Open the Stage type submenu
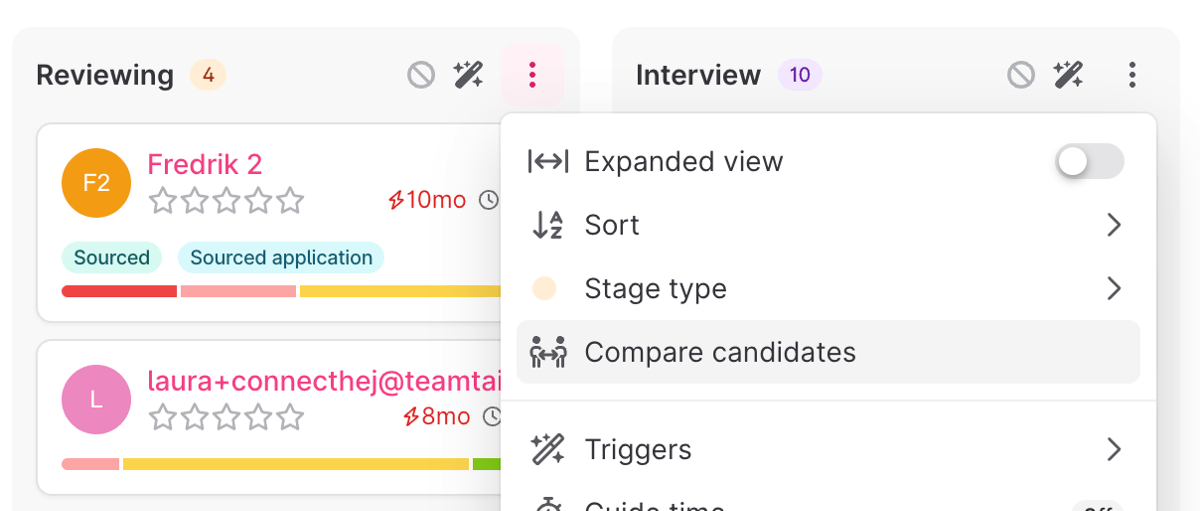 pos(828,289)
